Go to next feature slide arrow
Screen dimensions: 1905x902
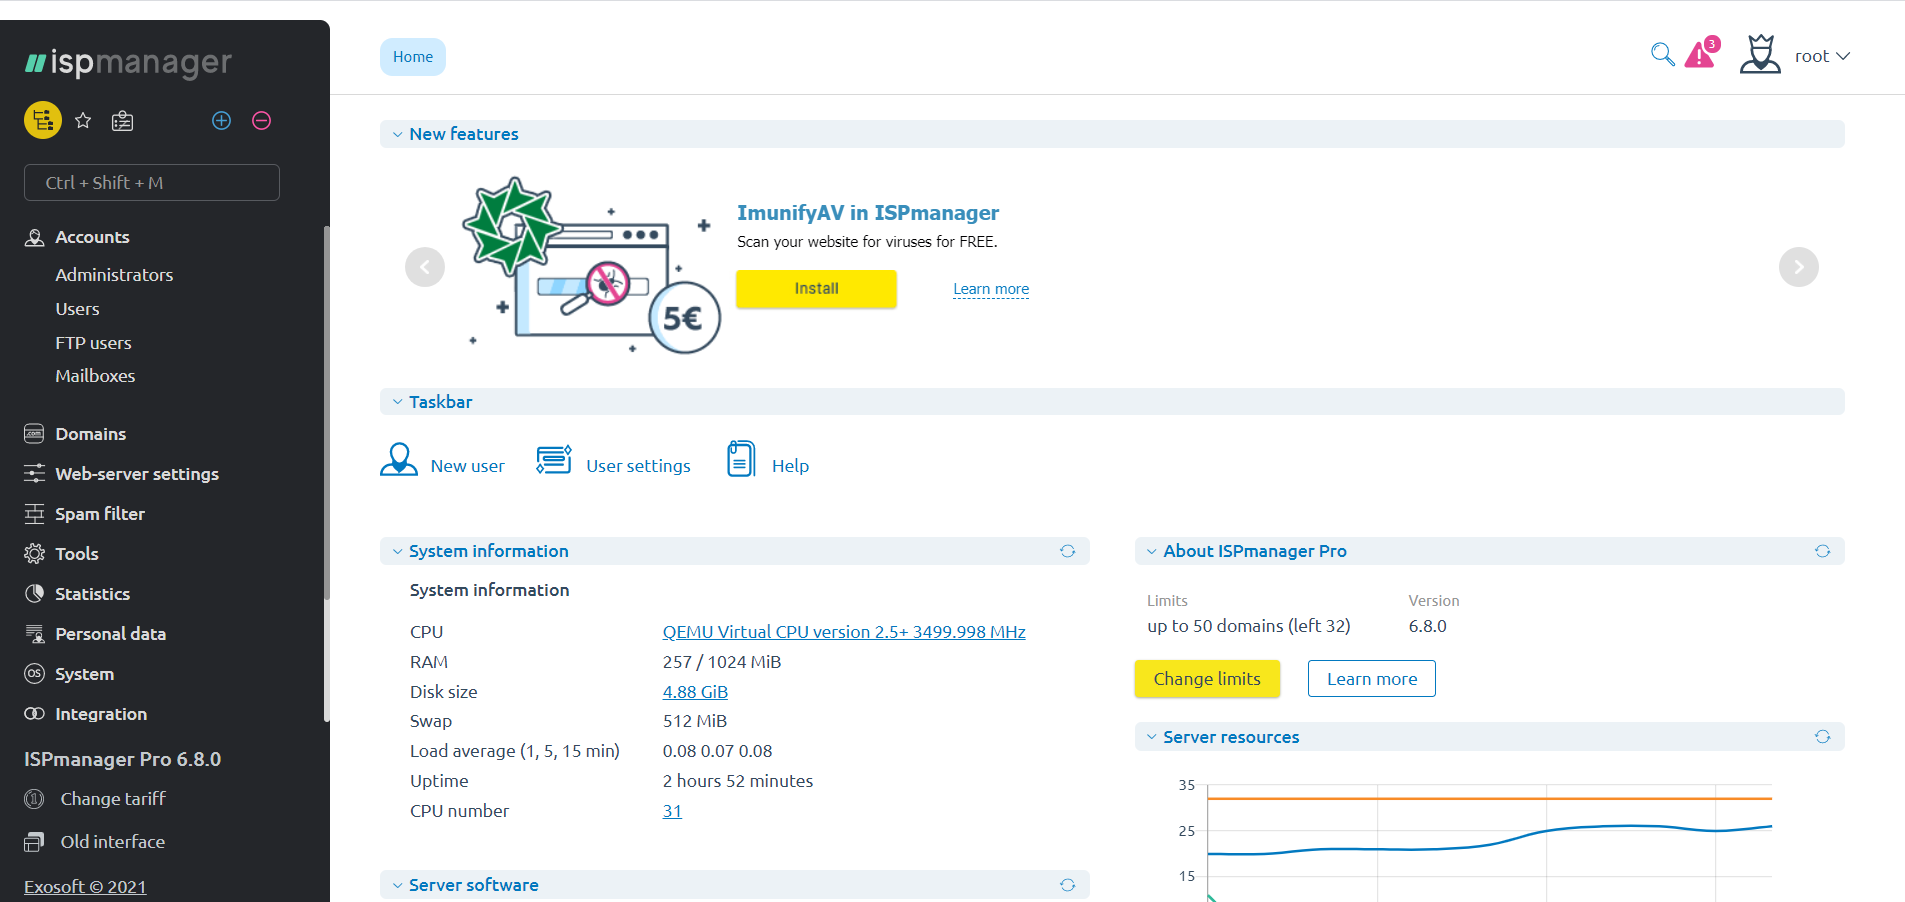(1798, 267)
